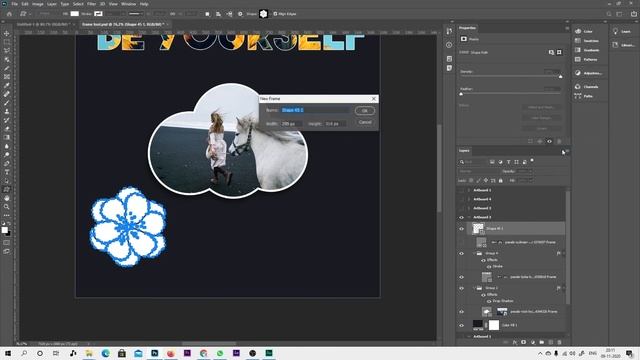
Task: Open the Patterns panel icon
Action: pos(578,59)
